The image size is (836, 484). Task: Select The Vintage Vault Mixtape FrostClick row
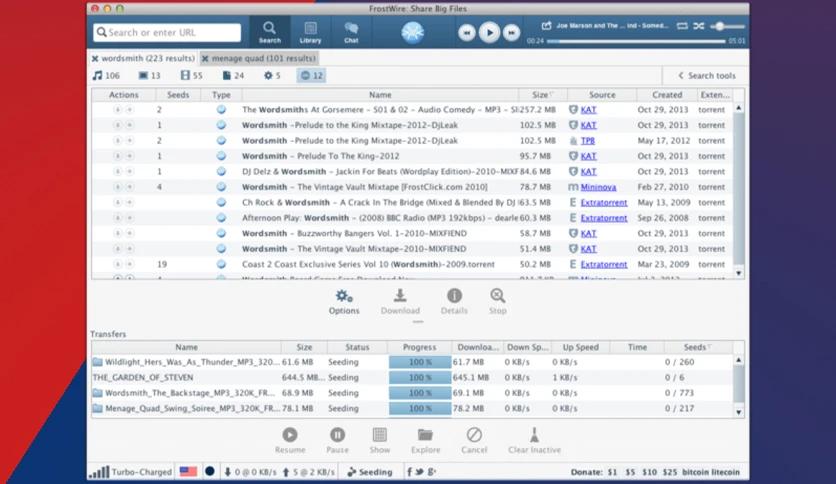click(x=413, y=187)
